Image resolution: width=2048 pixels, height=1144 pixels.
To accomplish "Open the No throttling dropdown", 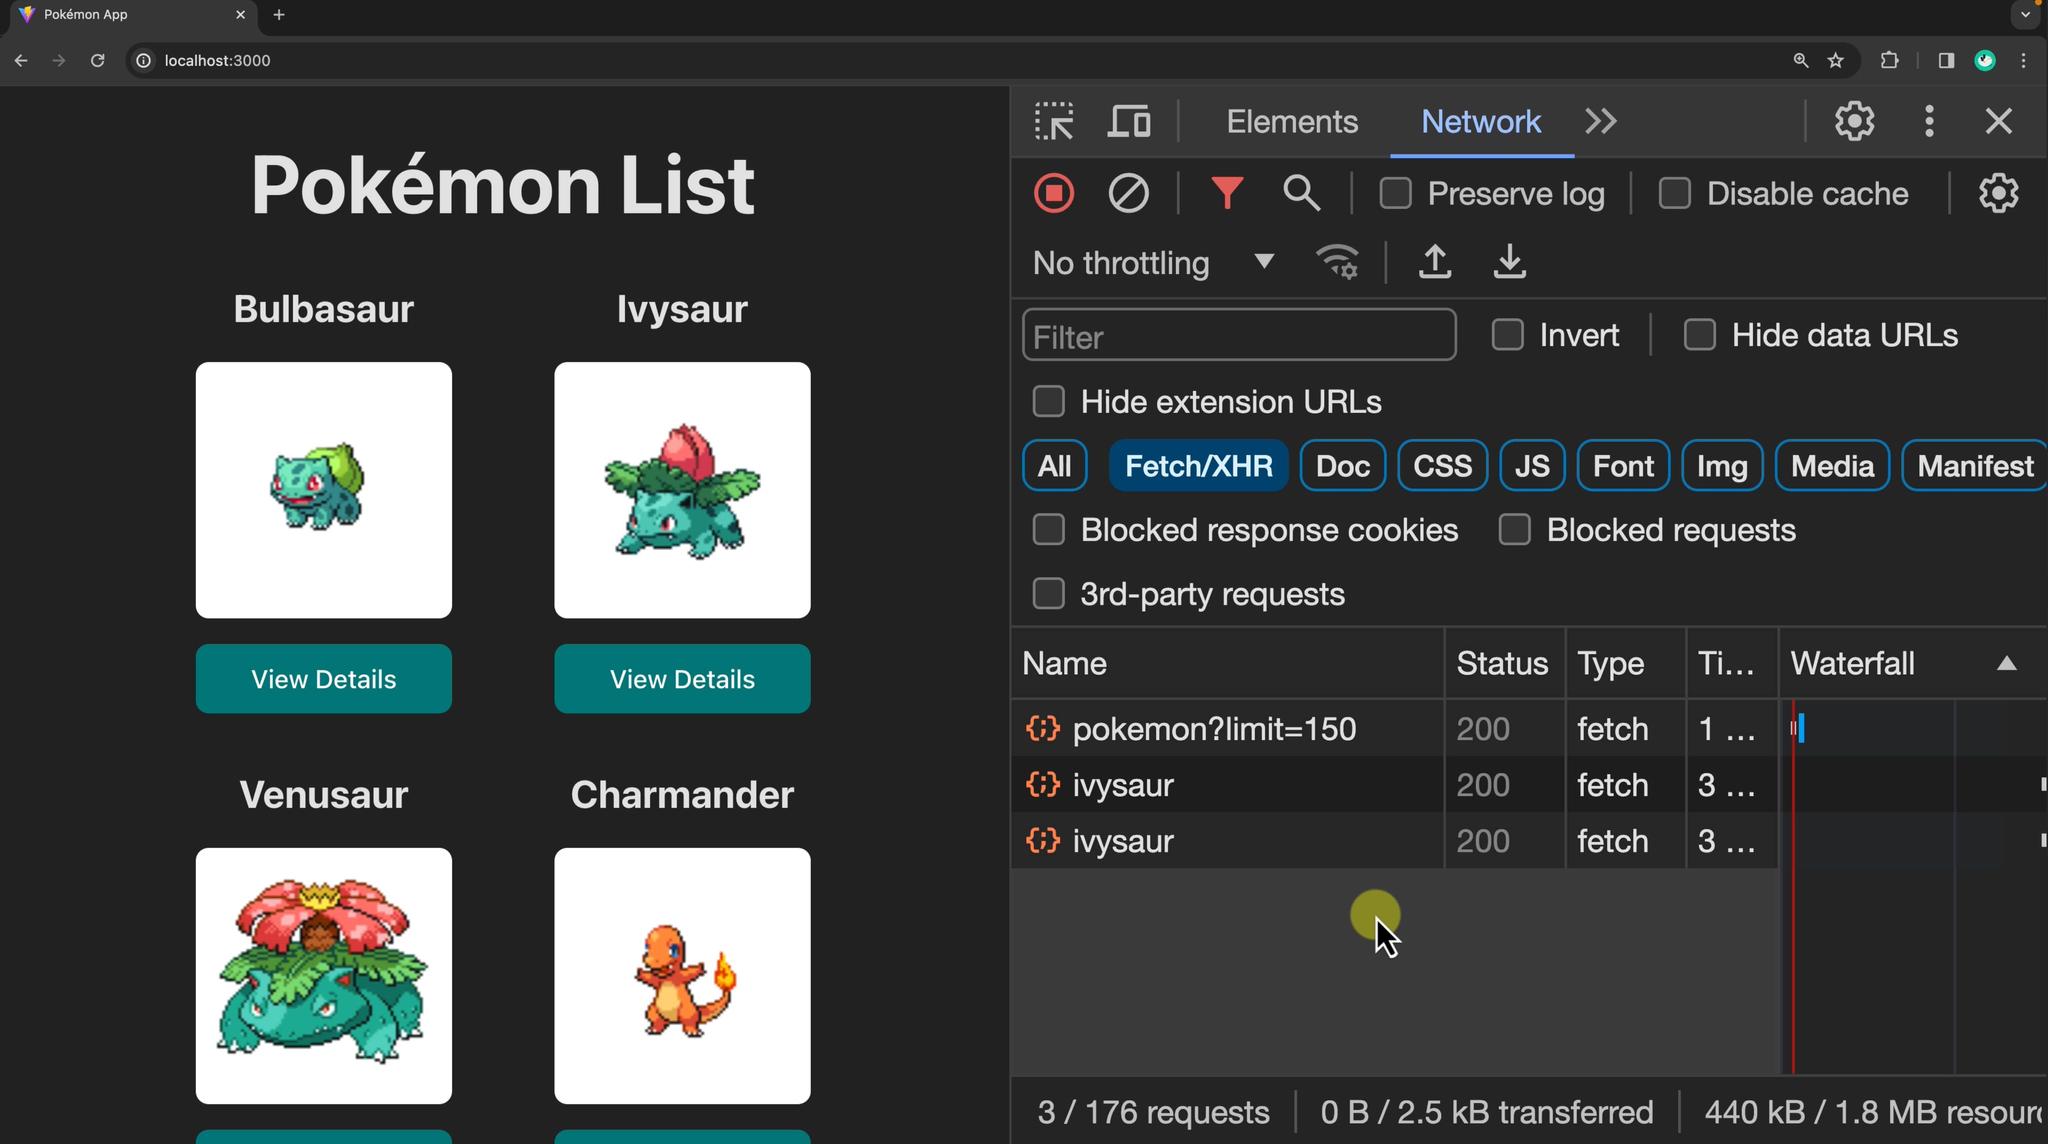I will pos(1153,263).
